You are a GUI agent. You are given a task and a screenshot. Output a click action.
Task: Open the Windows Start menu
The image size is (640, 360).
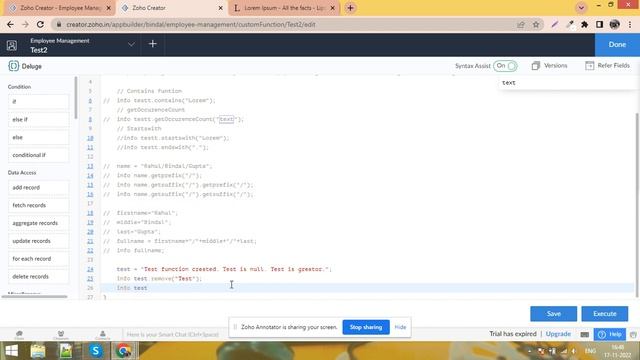click(x=11, y=351)
